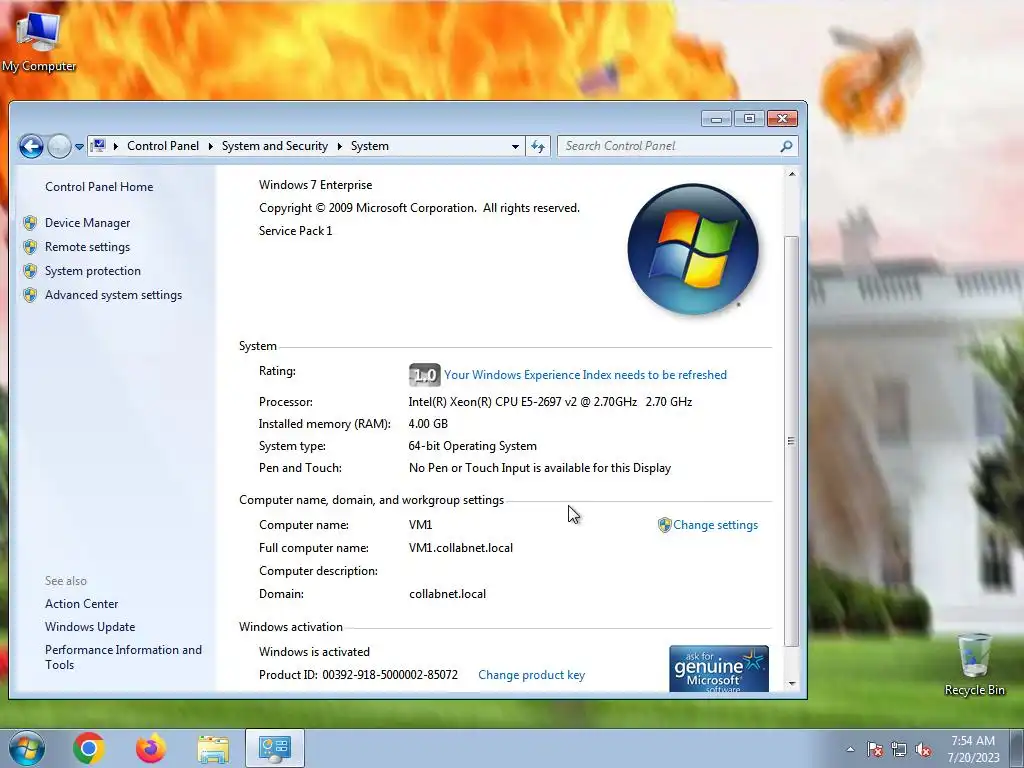Launch Firefox from taskbar
The height and width of the screenshot is (768, 1024).
click(151, 748)
